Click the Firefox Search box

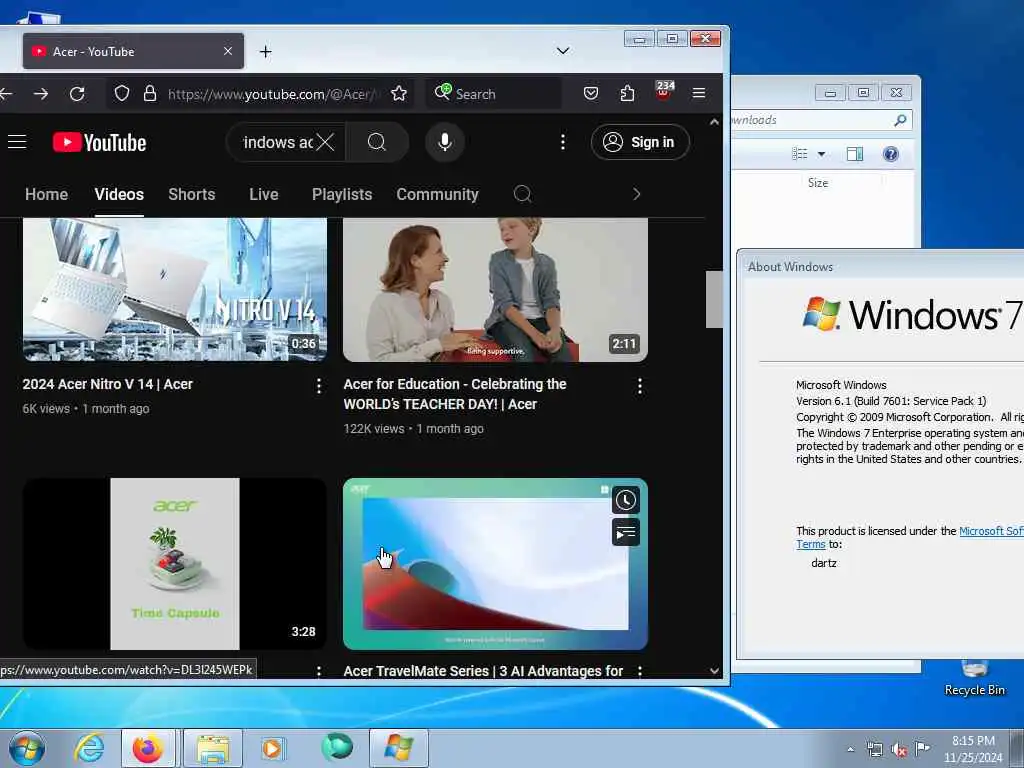point(493,93)
